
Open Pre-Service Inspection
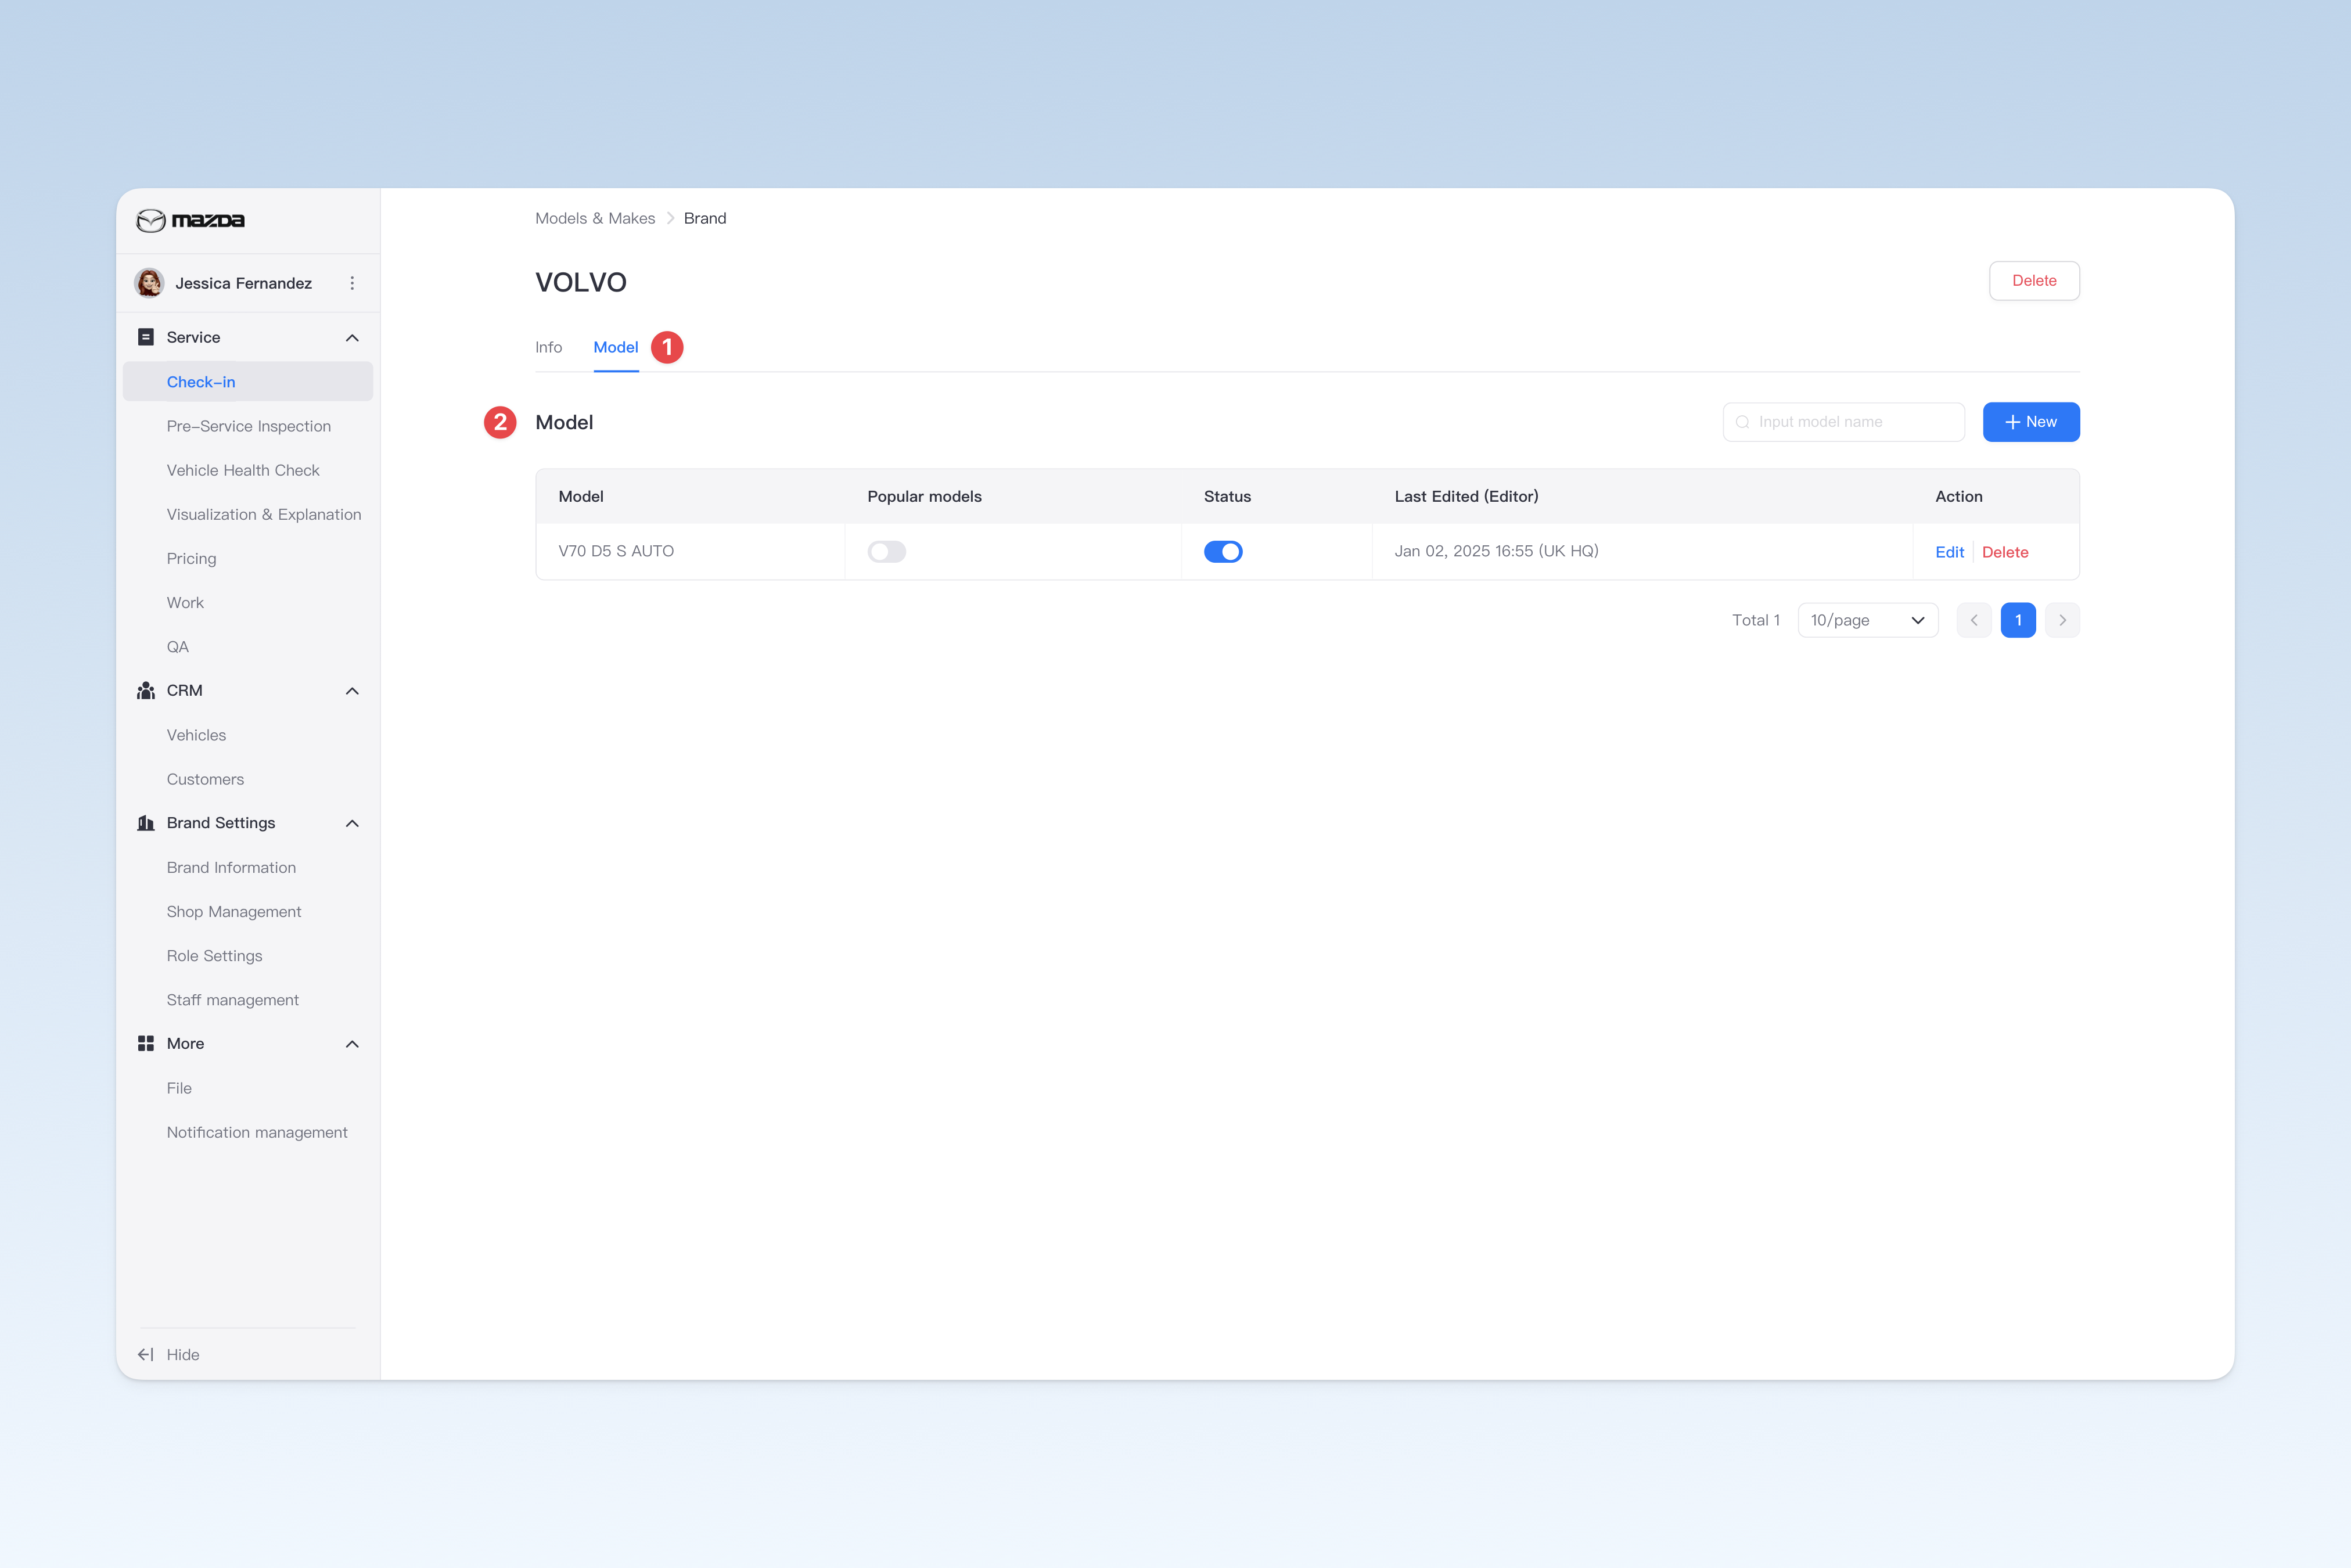[248, 426]
